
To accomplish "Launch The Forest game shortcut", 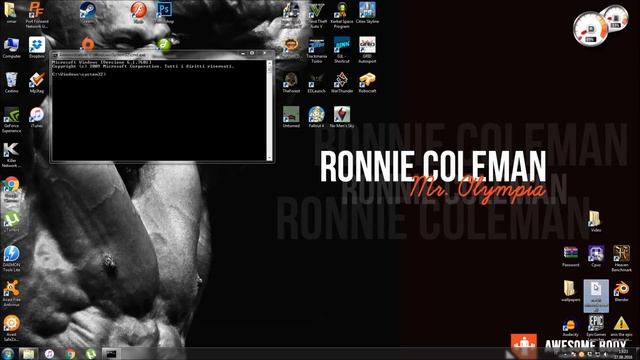I will point(291,83).
